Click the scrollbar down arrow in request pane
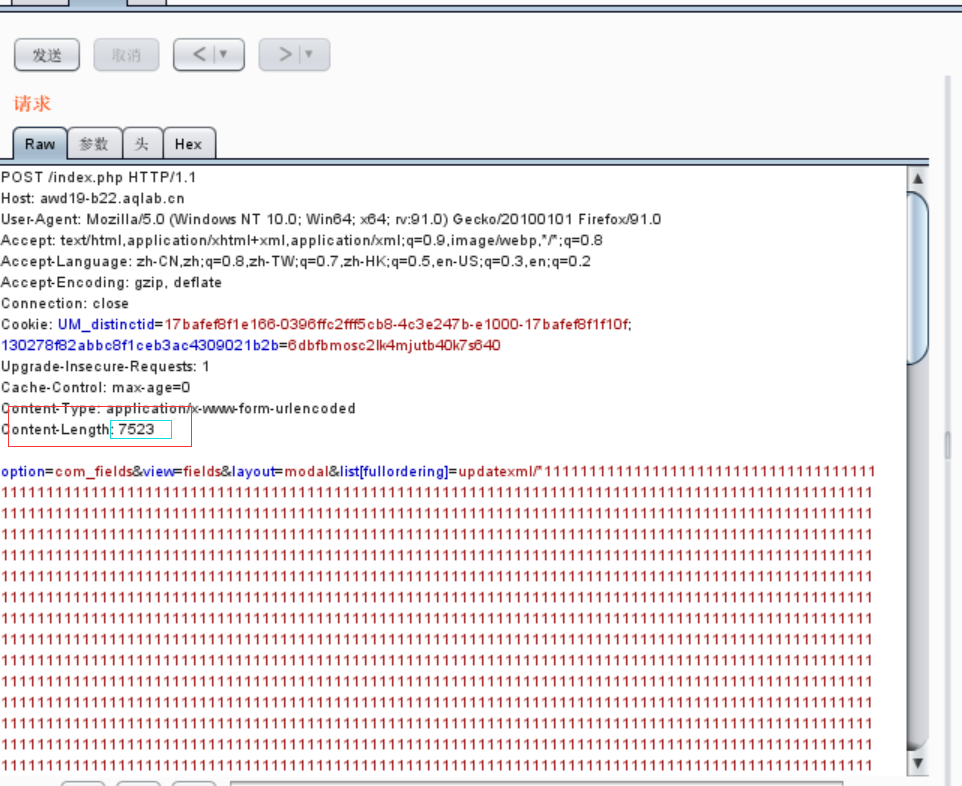 coord(918,763)
